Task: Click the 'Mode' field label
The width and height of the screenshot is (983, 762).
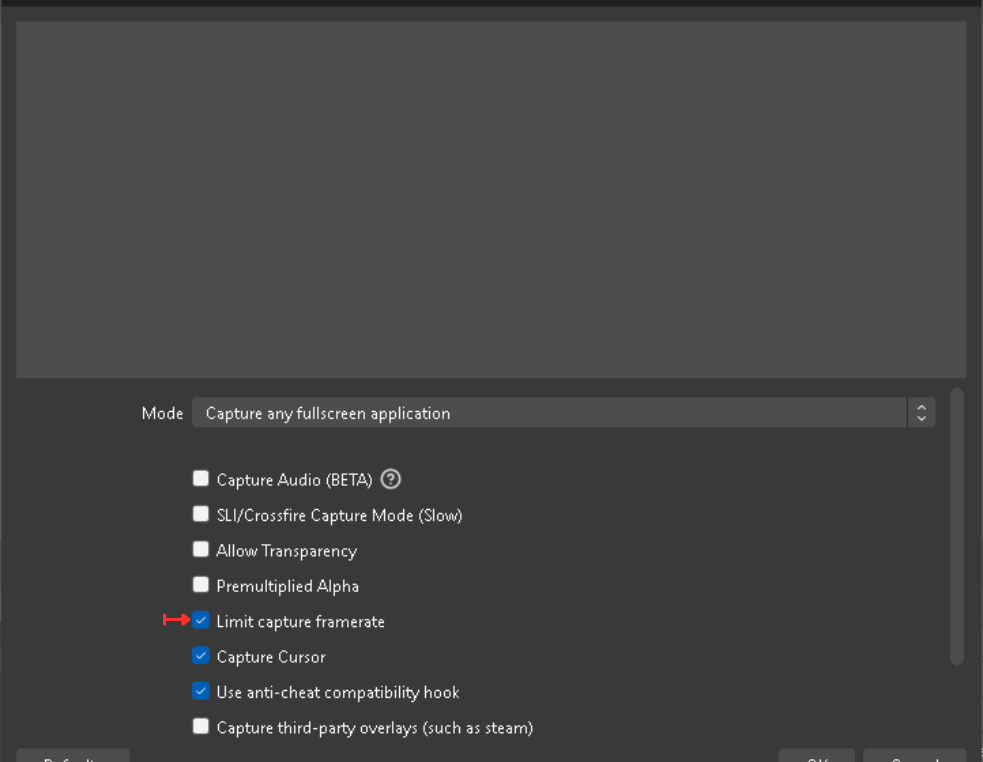Action: pyautogui.click(x=162, y=413)
